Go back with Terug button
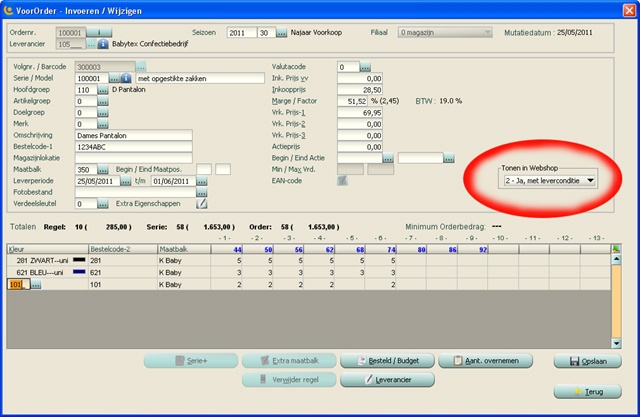The height and width of the screenshot is (417, 640). (588, 392)
